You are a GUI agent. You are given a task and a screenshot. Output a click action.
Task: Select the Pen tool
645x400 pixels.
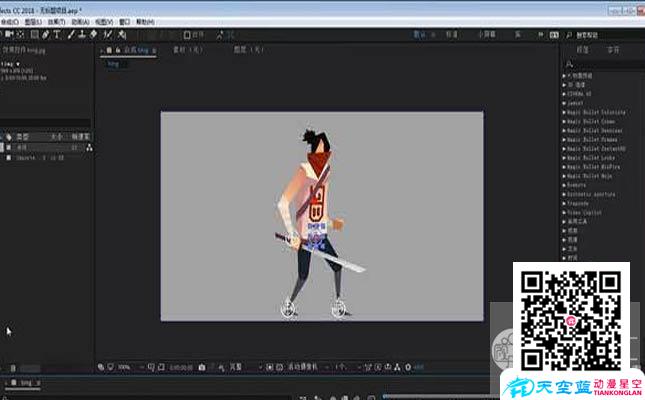[45, 35]
